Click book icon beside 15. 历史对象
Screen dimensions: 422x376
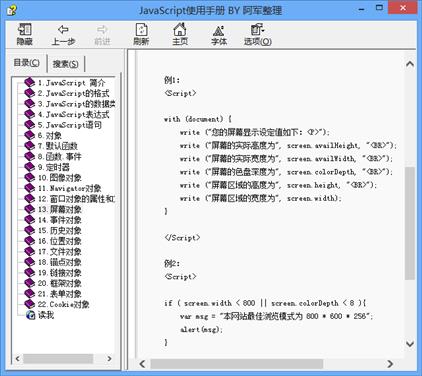coord(30,230)
